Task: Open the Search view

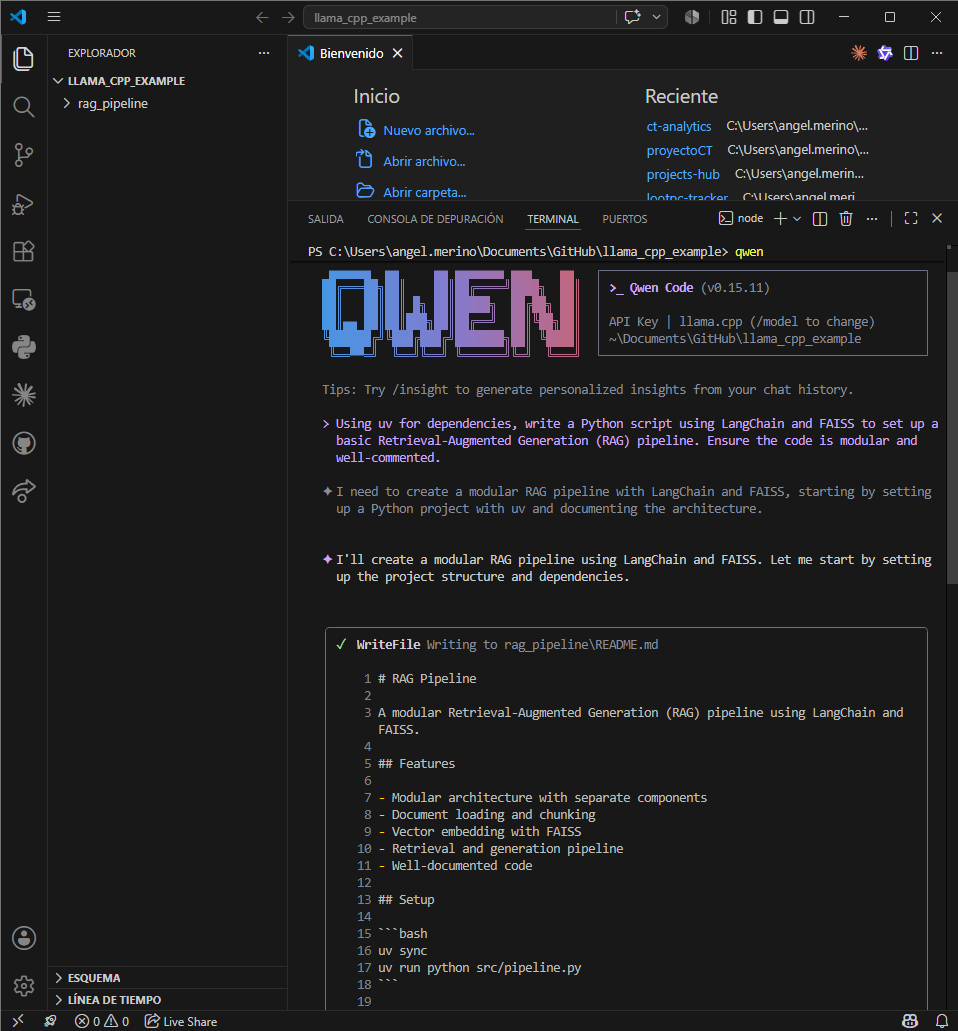Action: pos(24,107)
